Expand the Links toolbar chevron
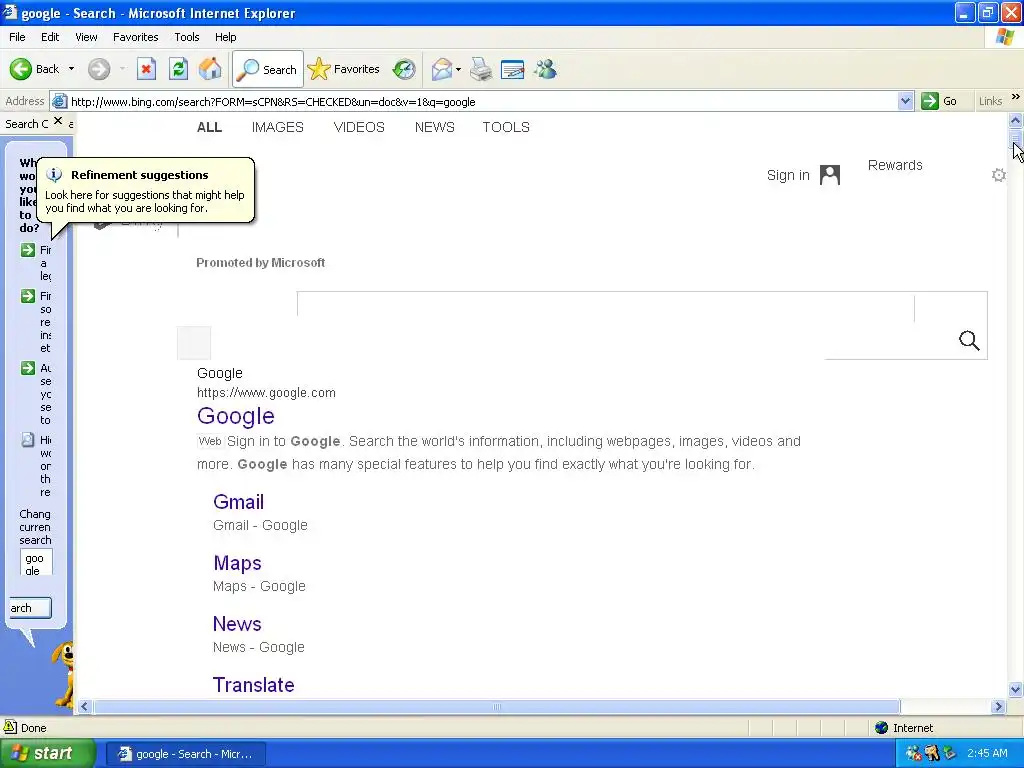Viewport: 1024px width, 768px height. (1016, 97)
